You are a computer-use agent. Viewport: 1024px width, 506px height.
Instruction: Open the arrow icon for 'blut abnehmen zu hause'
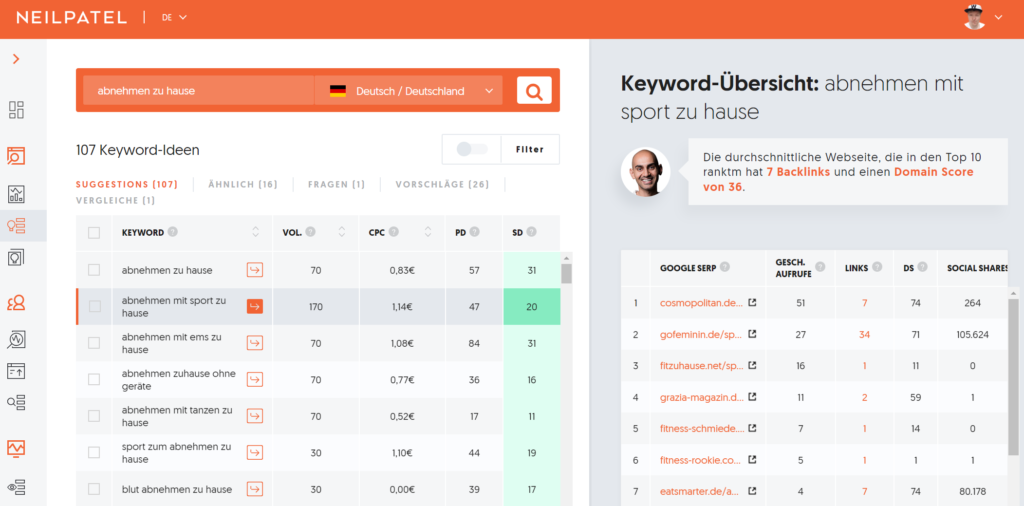coord(255,489)
